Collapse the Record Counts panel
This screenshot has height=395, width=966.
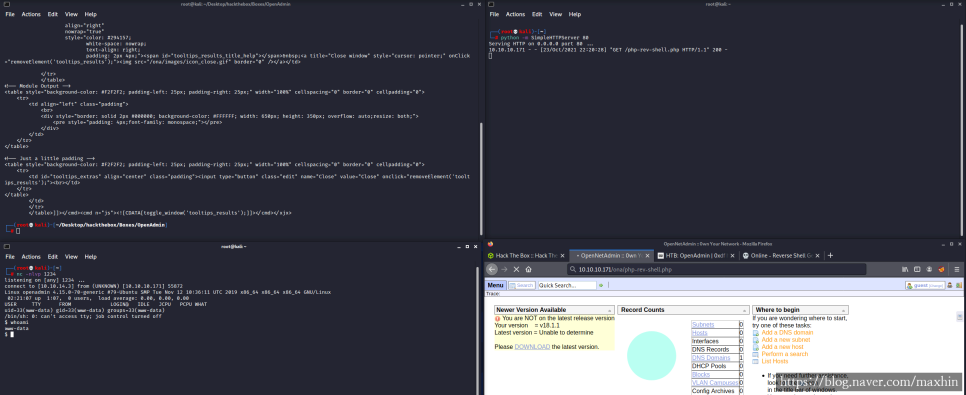tap(744, 311)
